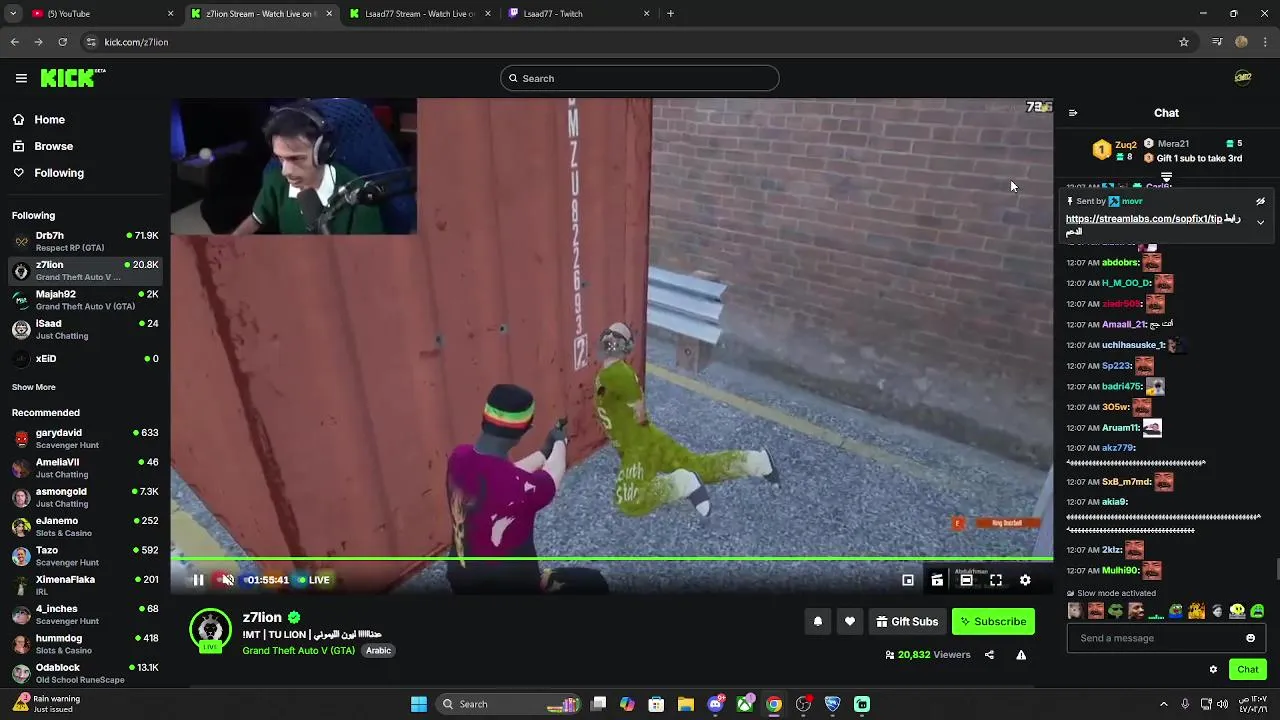Reload the page
Image resolution: width=1280 pixels, height=720 pixels.
(x=62, y=42)
